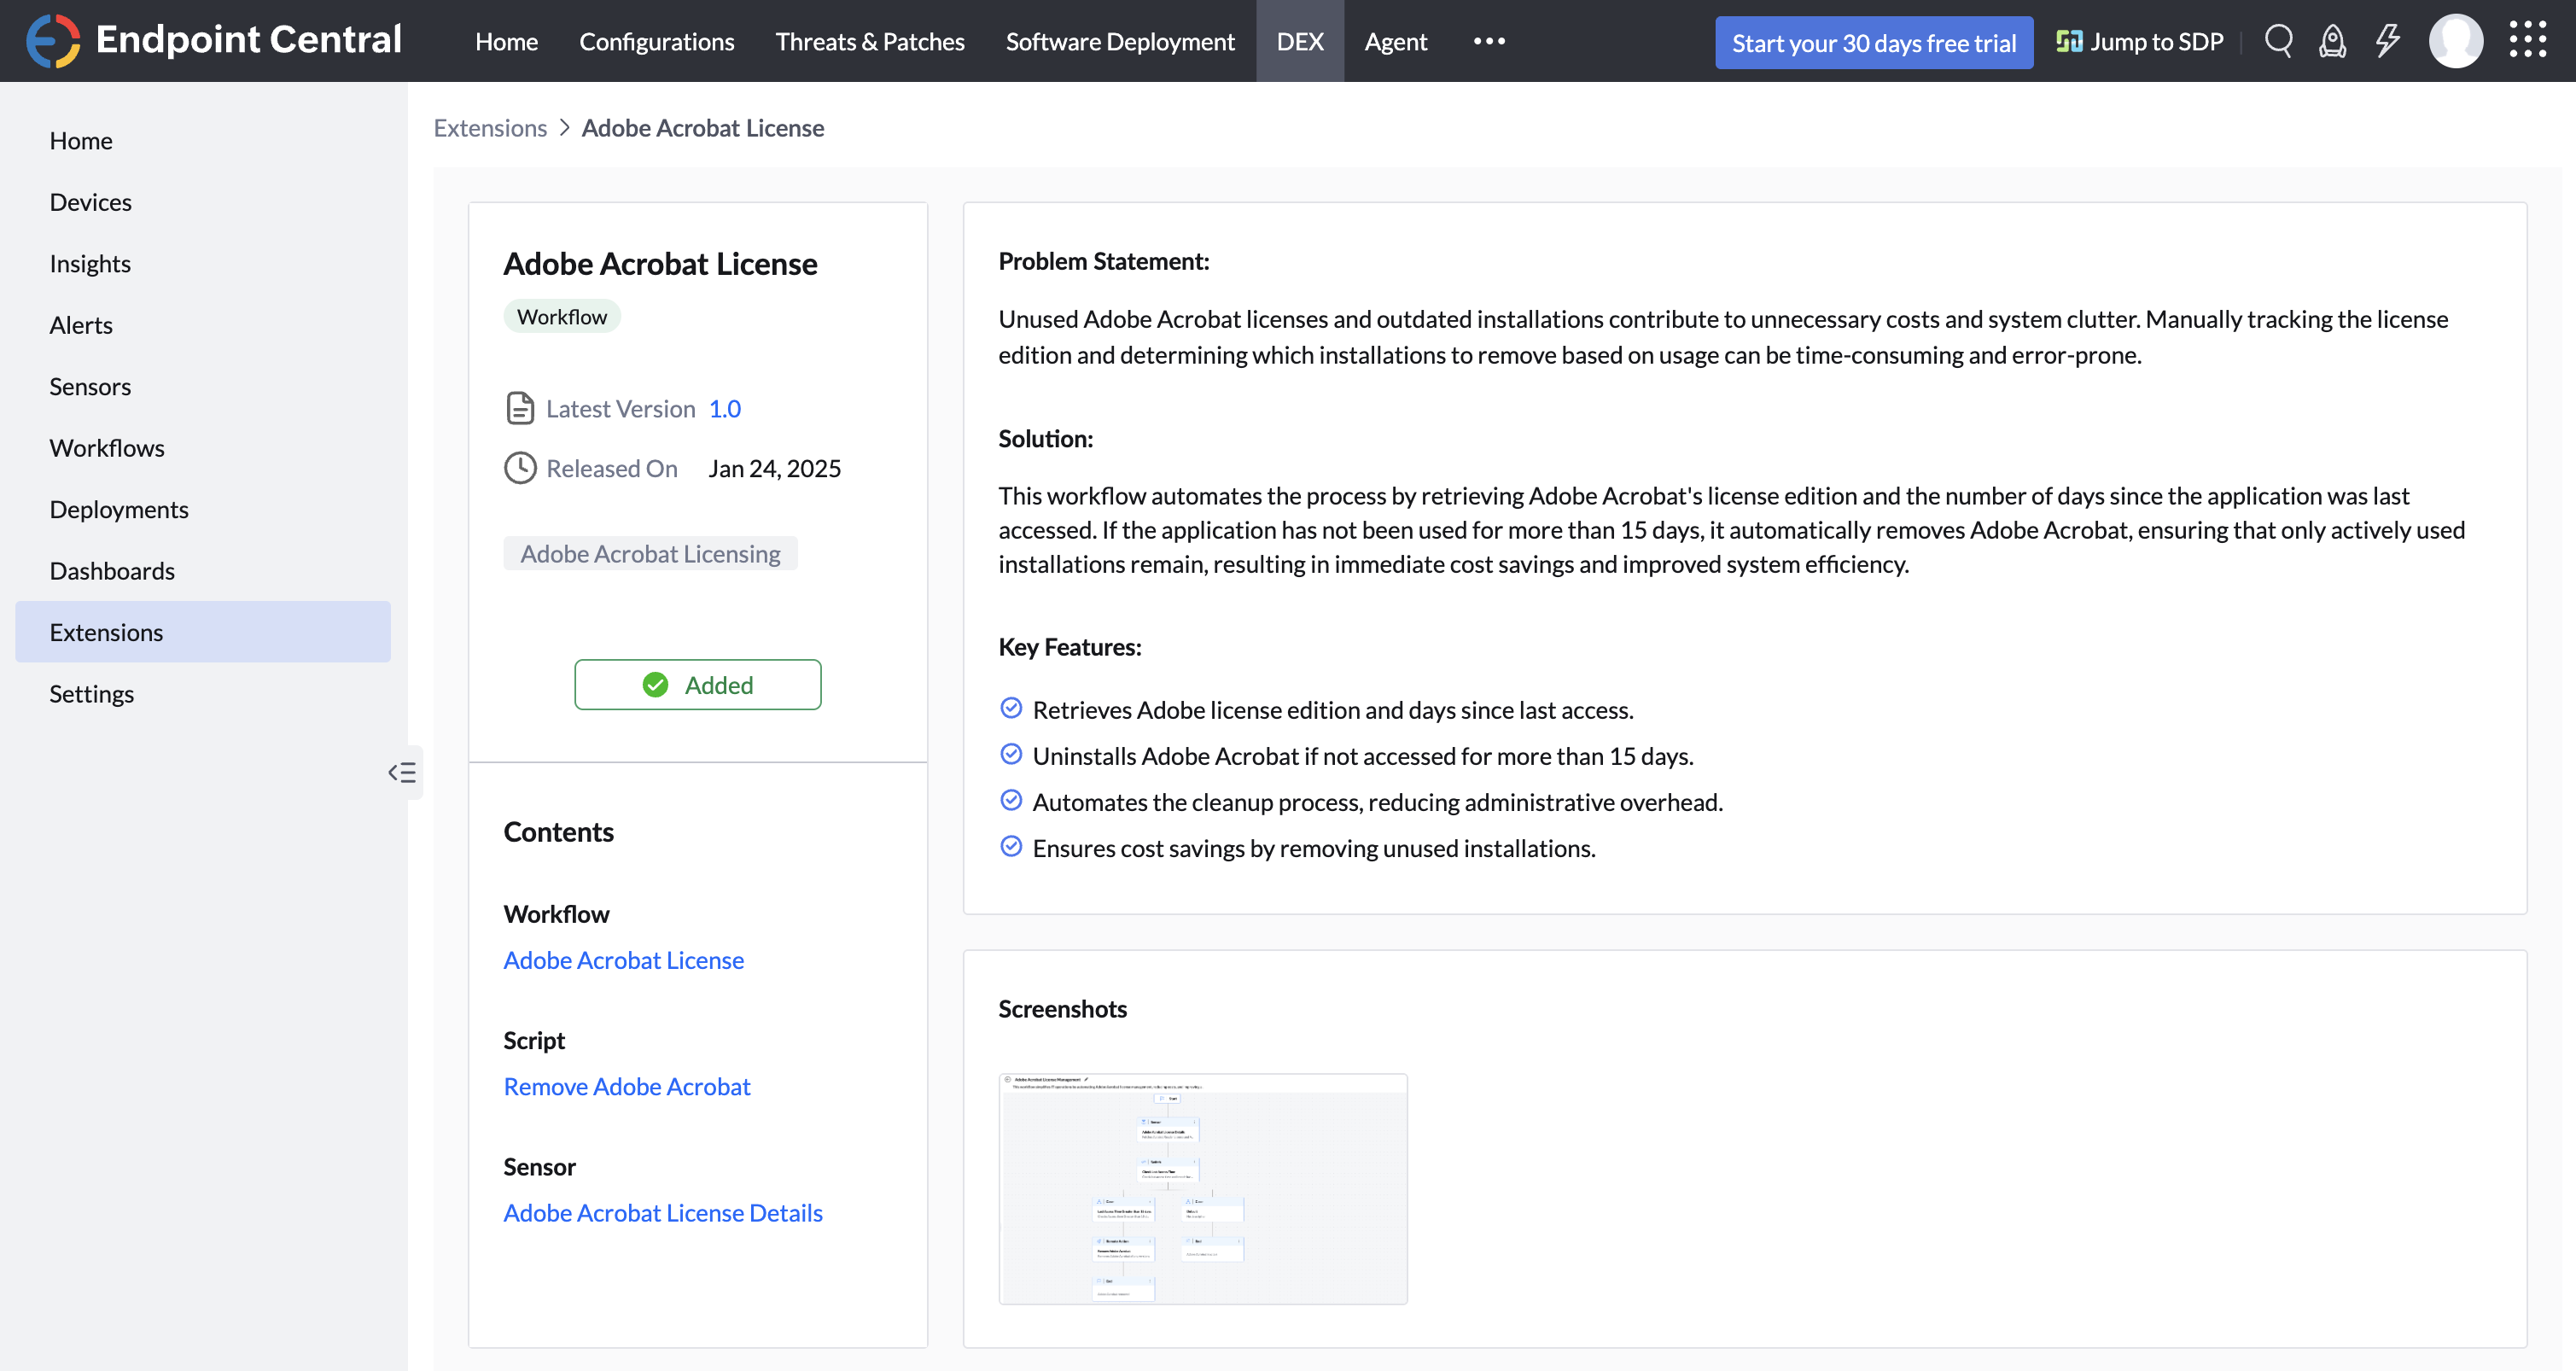Image resolution: width=2576 pixels, height=1371 pixels.
Task: Select Workflows in the sidebar
Action: tap(107, 448)
